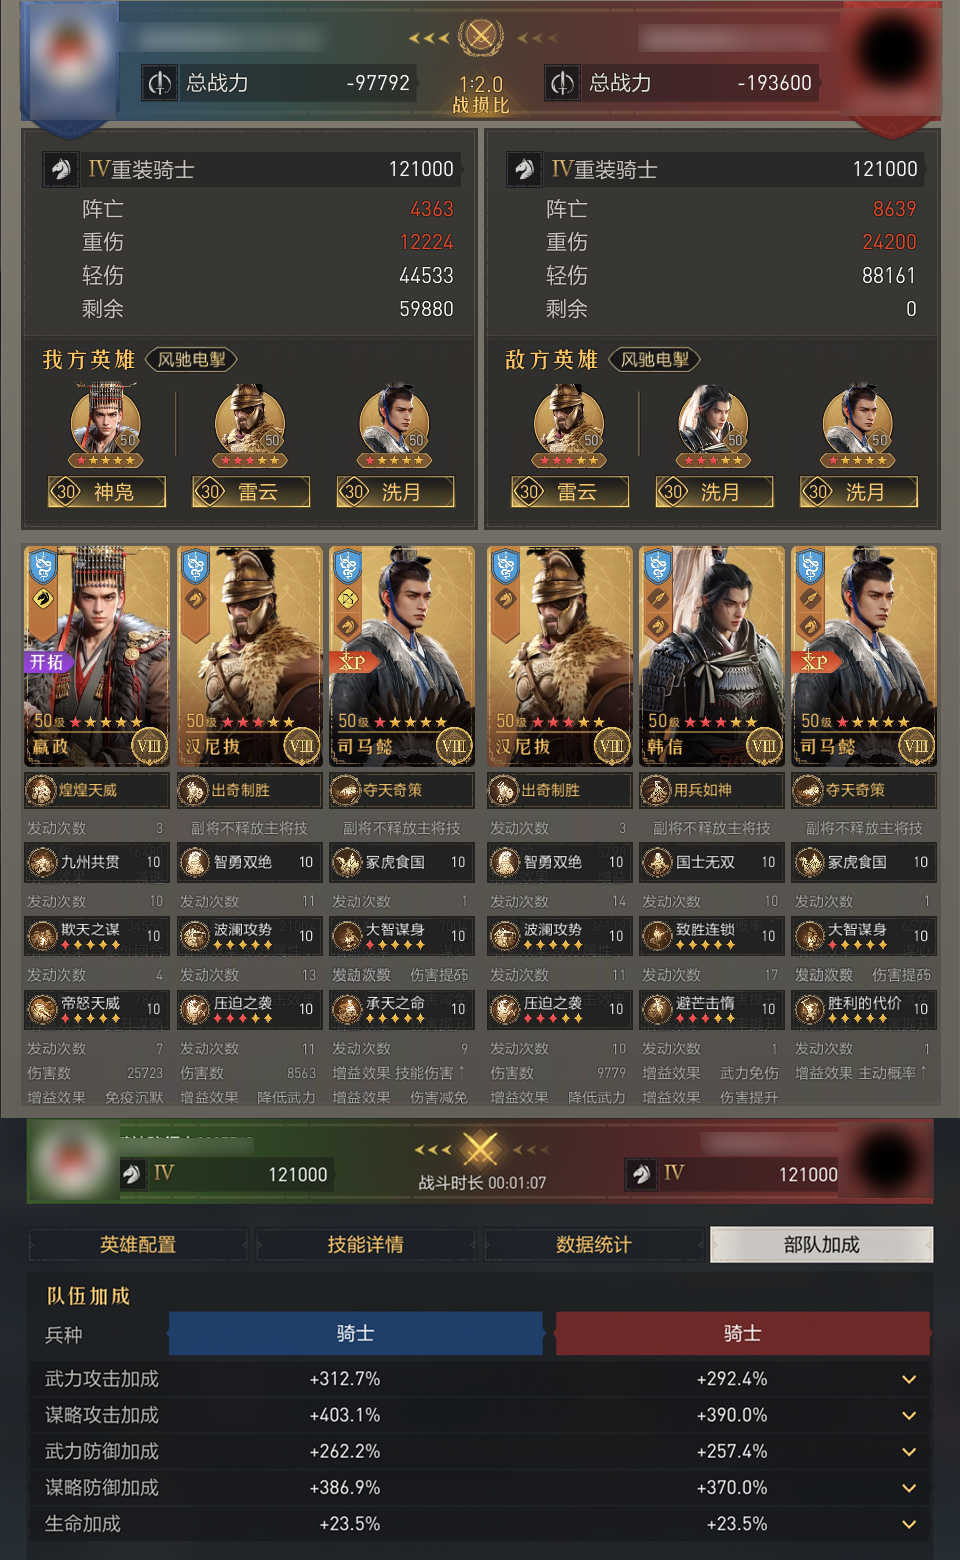Click the 致胜连锁 skill icon
Image resolution: width=960 pixels, height=1560 pixels.
coord(657,936)
